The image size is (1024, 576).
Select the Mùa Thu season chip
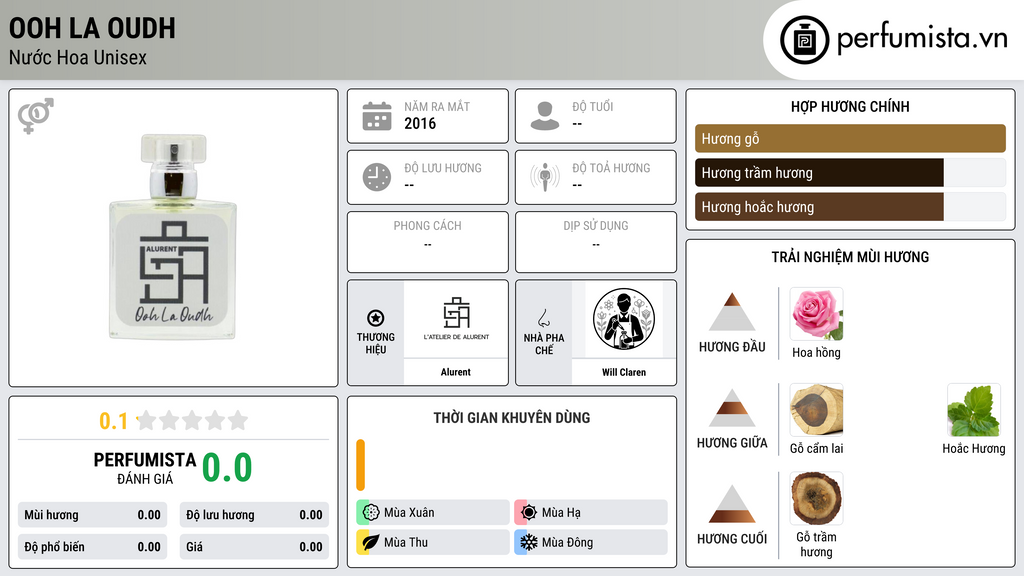click(433, 542)
